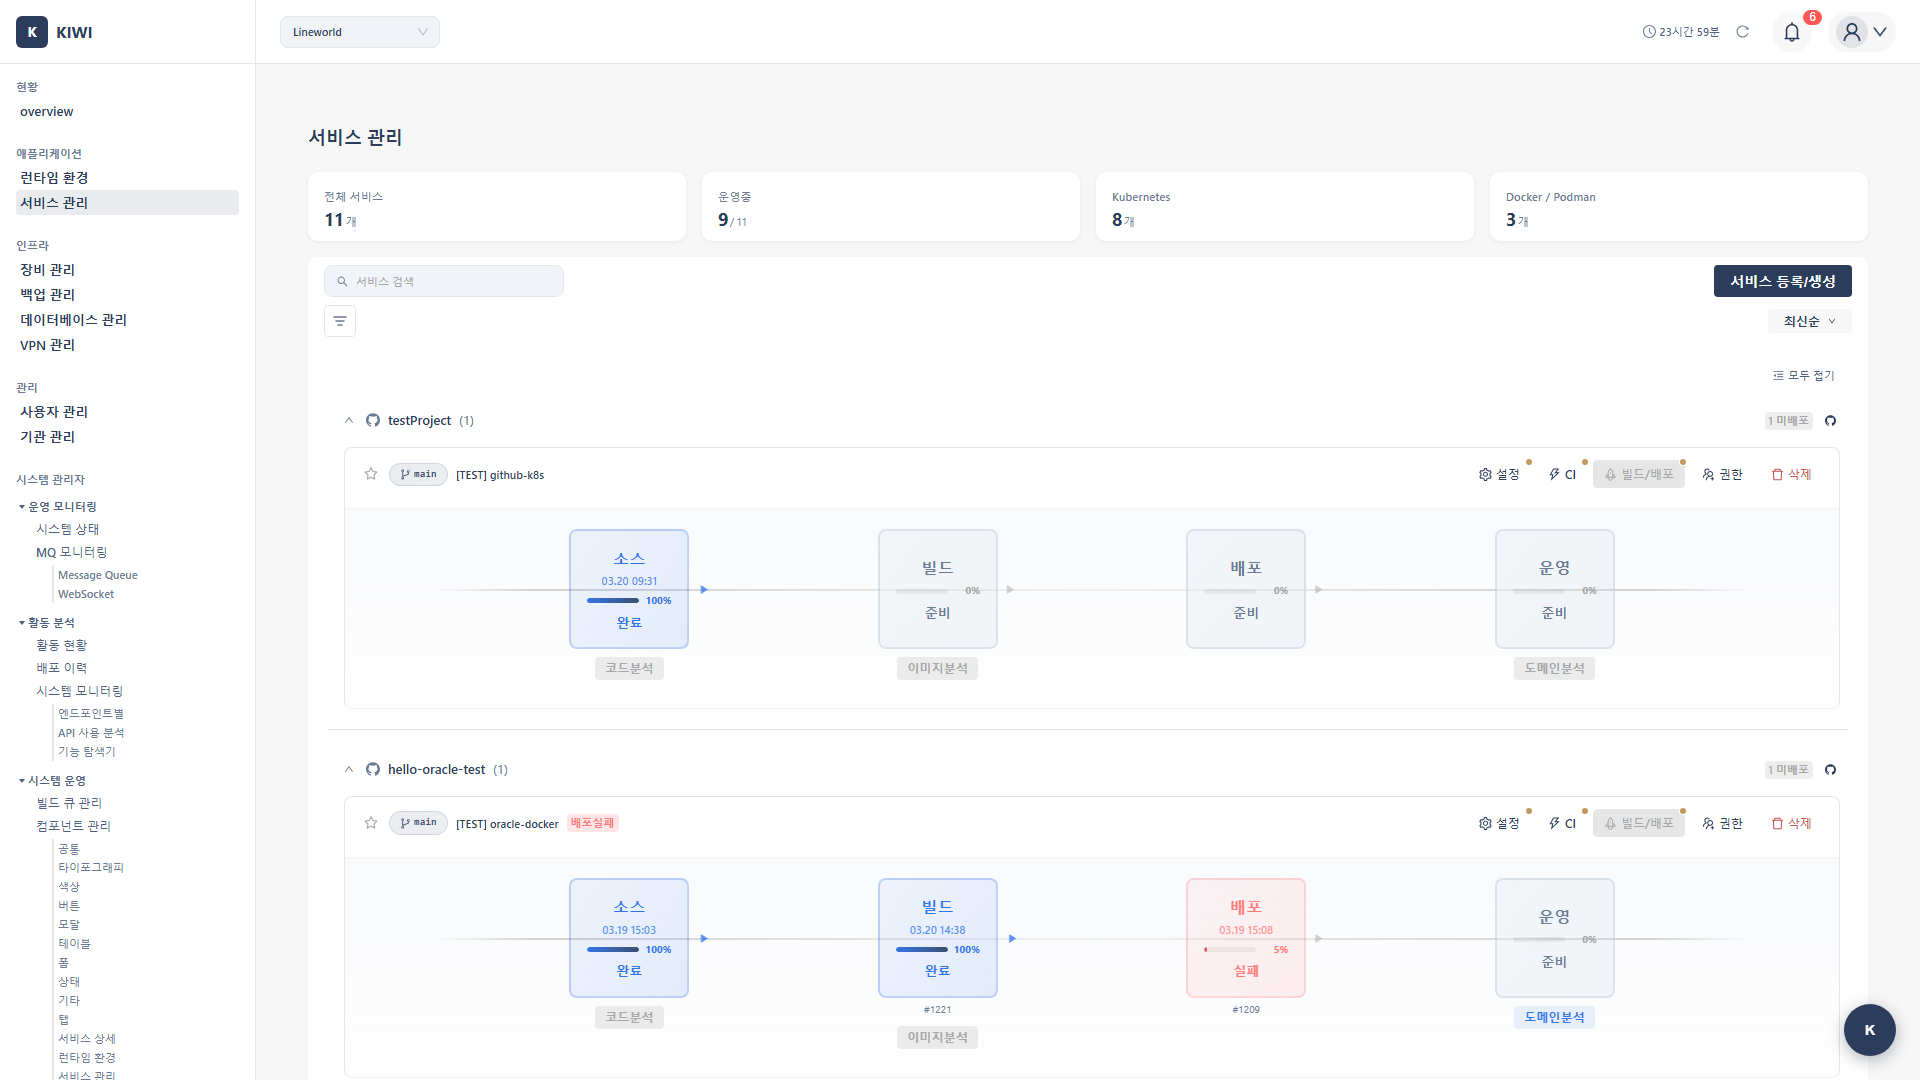
Task: Open the 최신순 sort dropdown
Action: 1810,321
